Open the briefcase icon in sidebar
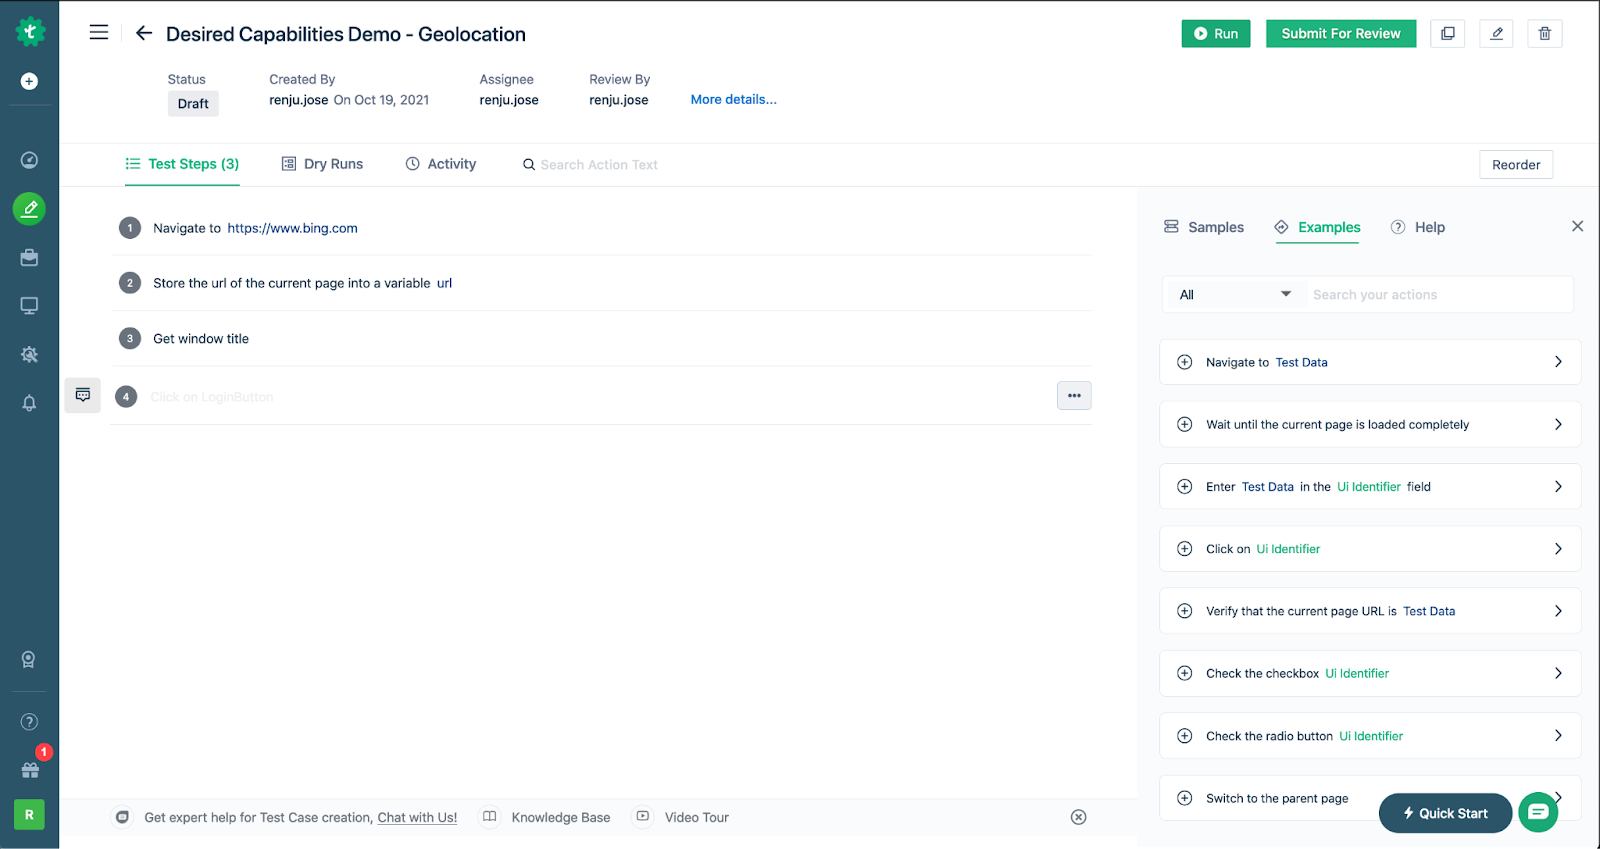 coord(30,257)
